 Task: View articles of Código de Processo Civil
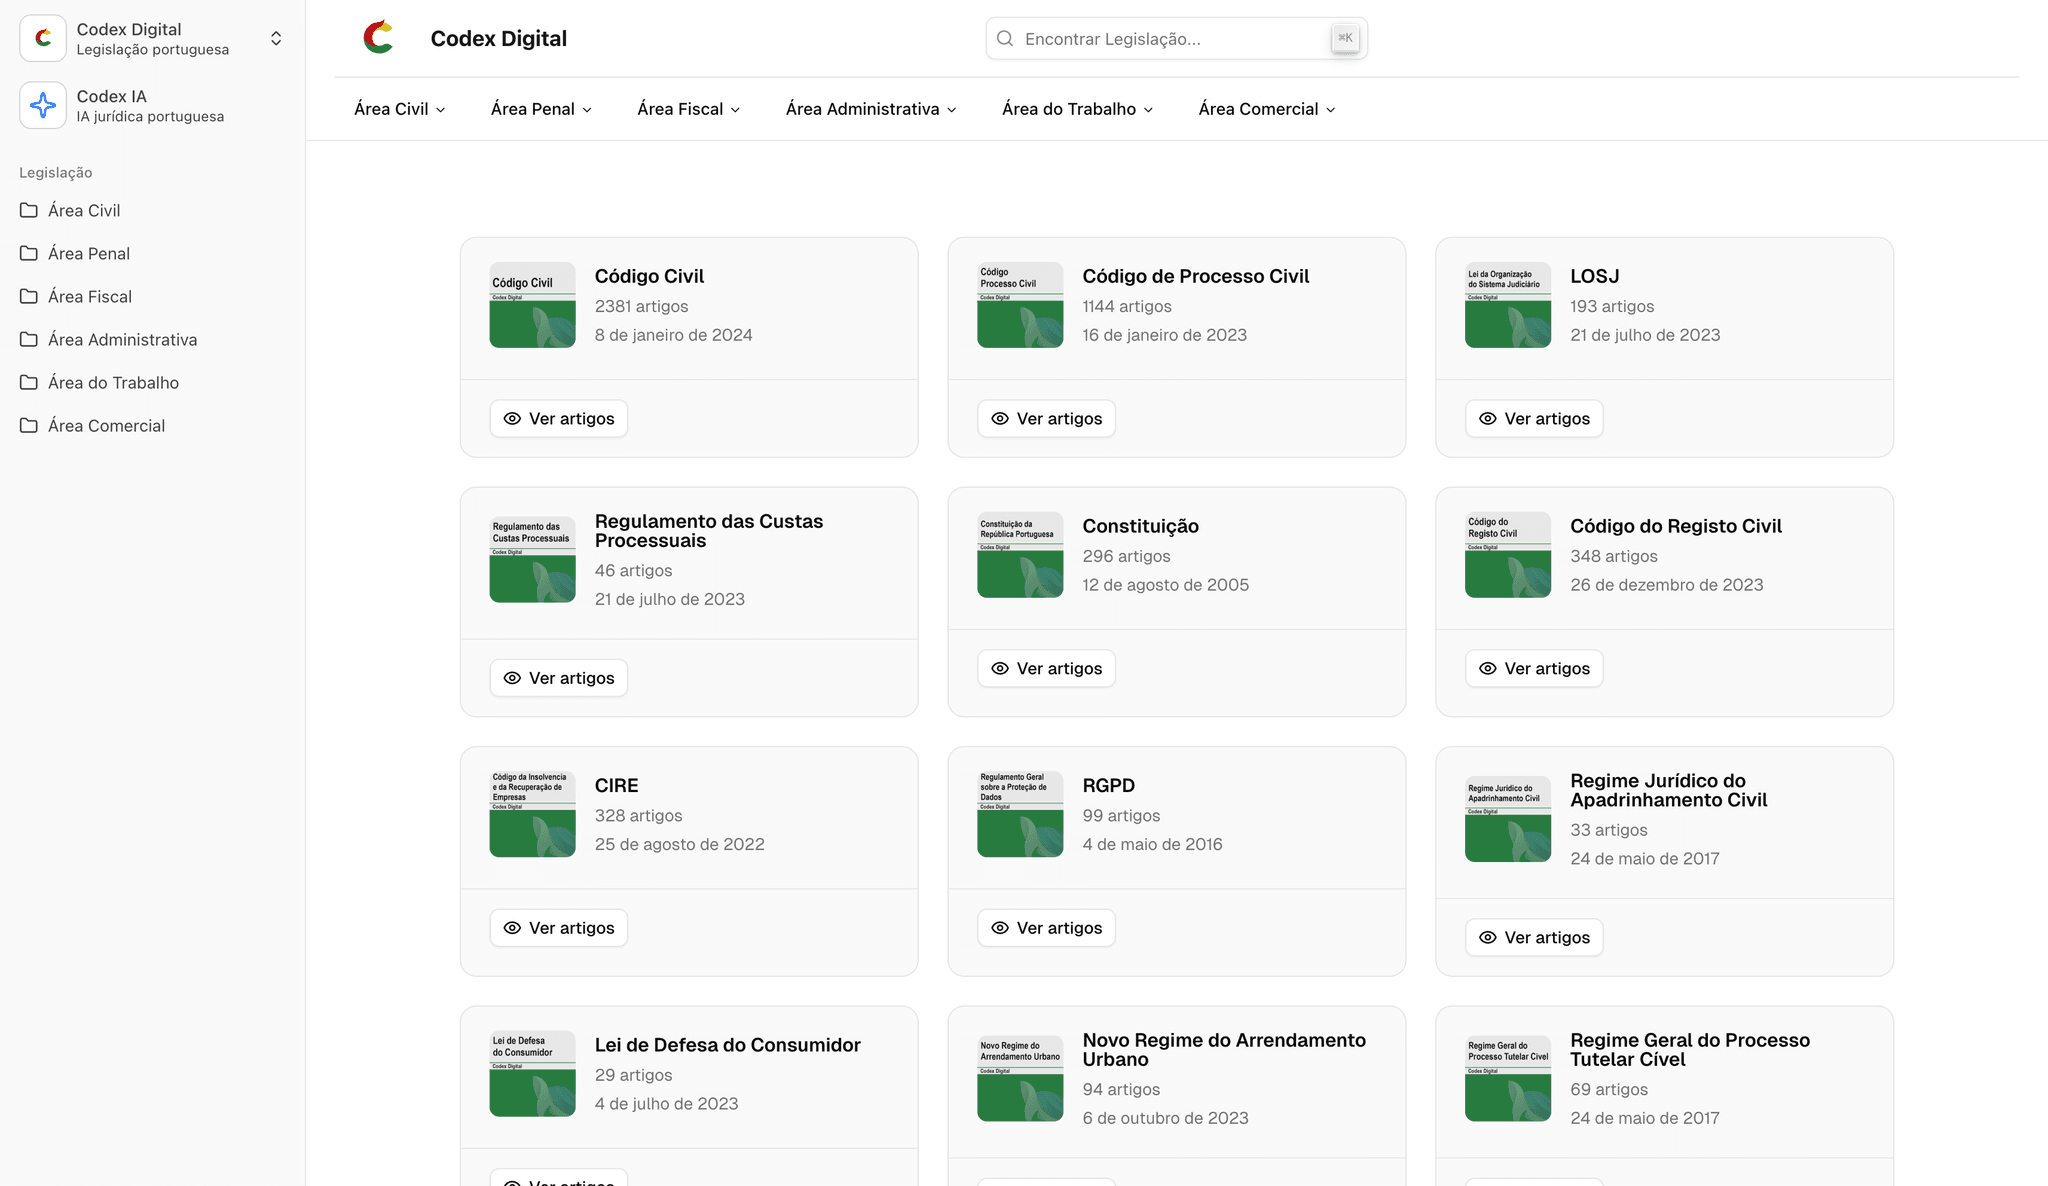(1046, 418)
